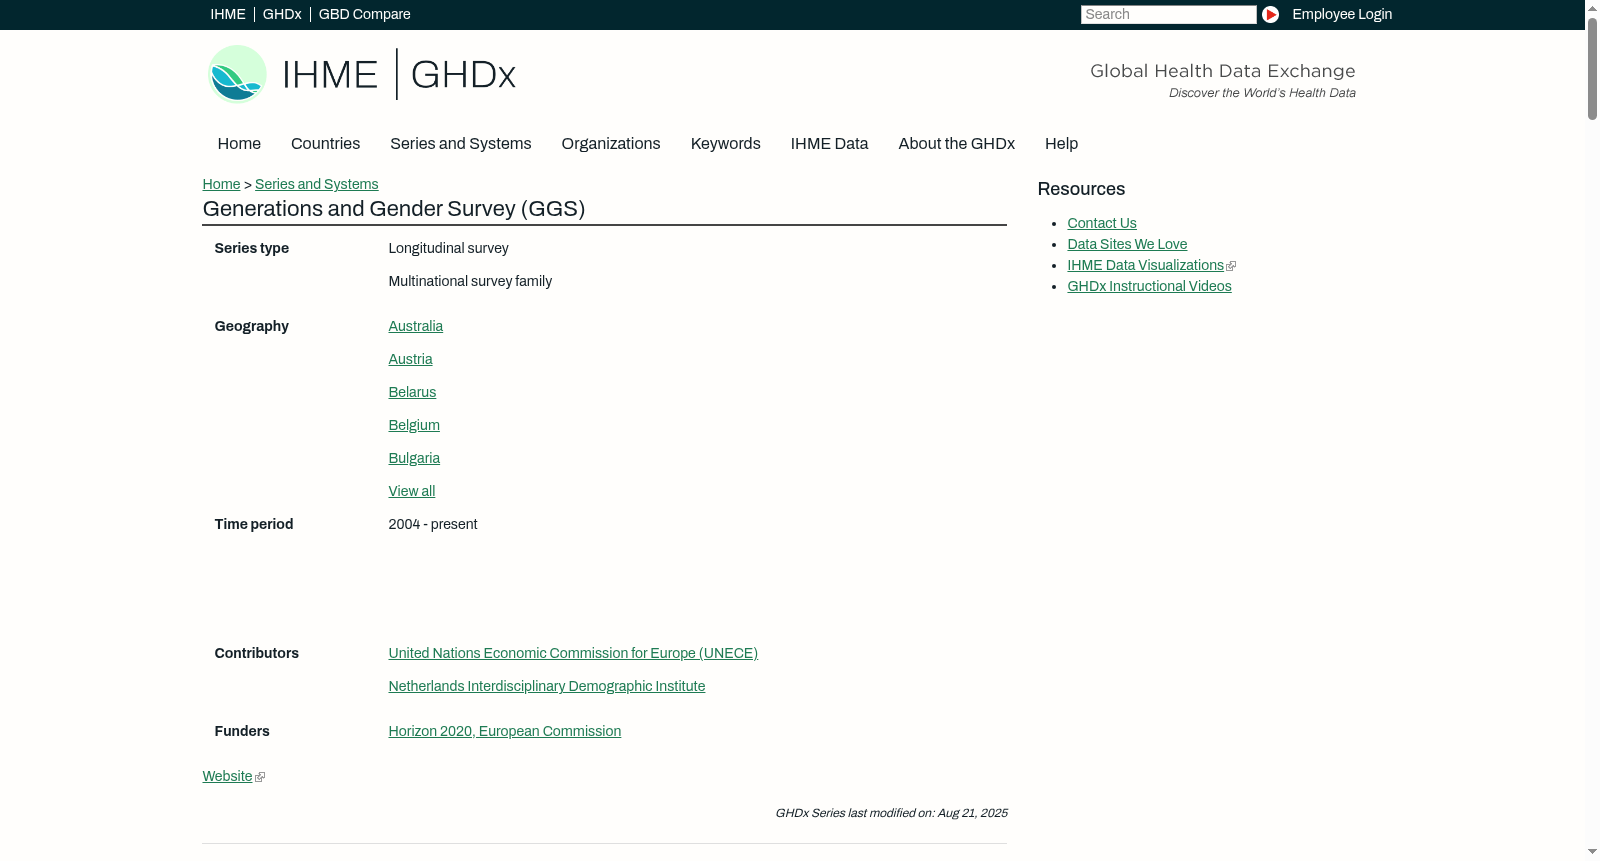Click the 'Series type' label
The height and width of the screenshot is (861, 1600).
252,248
